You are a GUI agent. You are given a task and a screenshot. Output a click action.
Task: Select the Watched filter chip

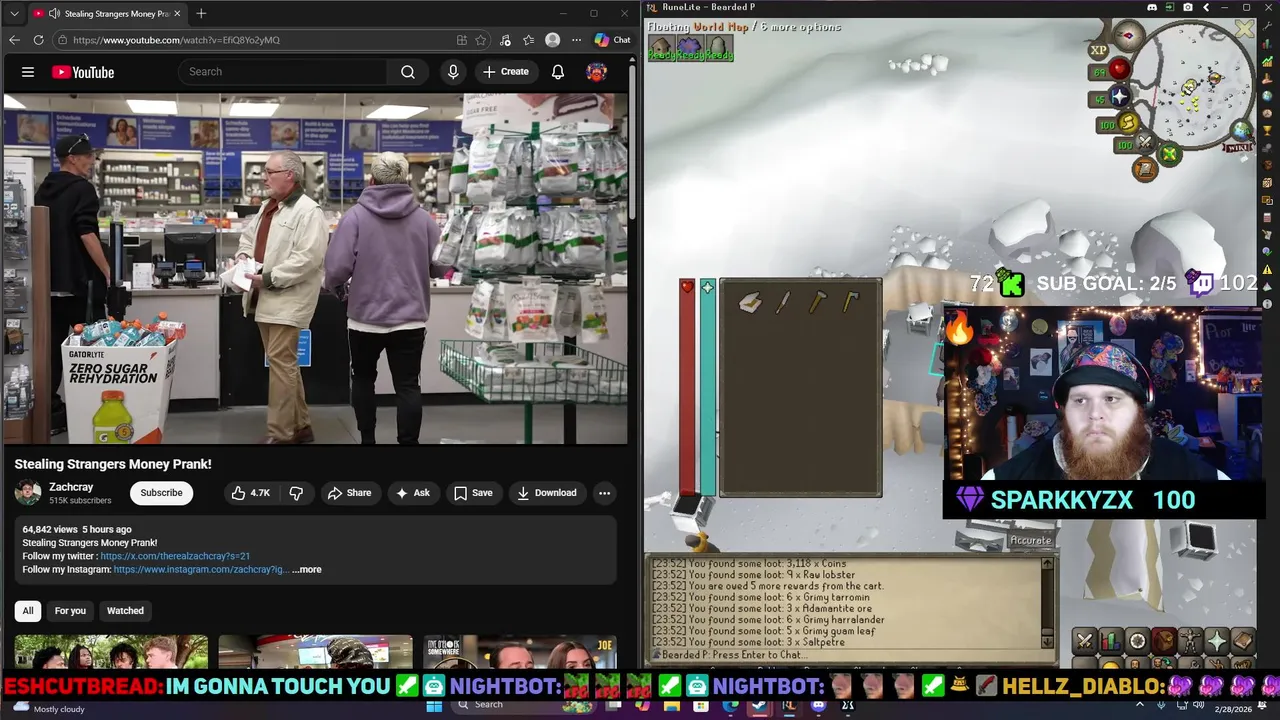pyautogui.click(x=125, y=611)
